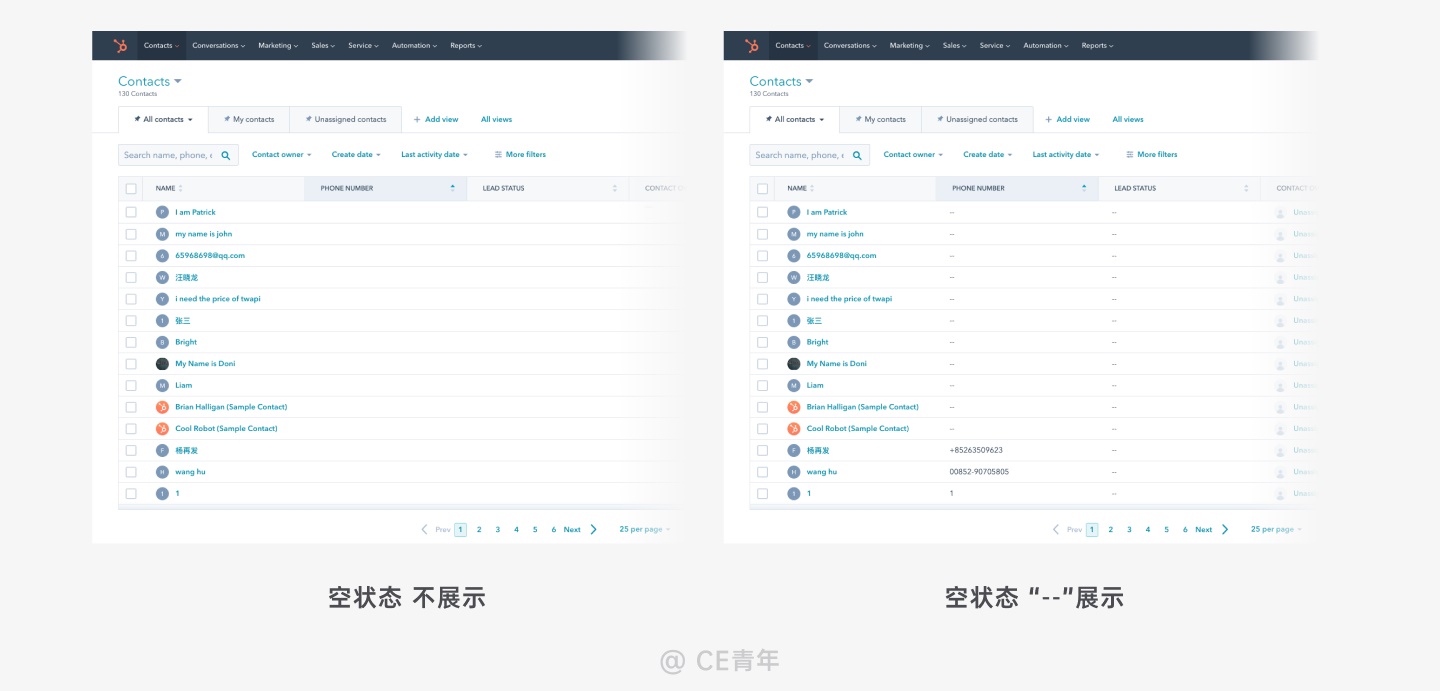The height and width of the screenshot is (691, 1441).
Task: Go to page 6 in right screenshot
Action: point(1185,530)
